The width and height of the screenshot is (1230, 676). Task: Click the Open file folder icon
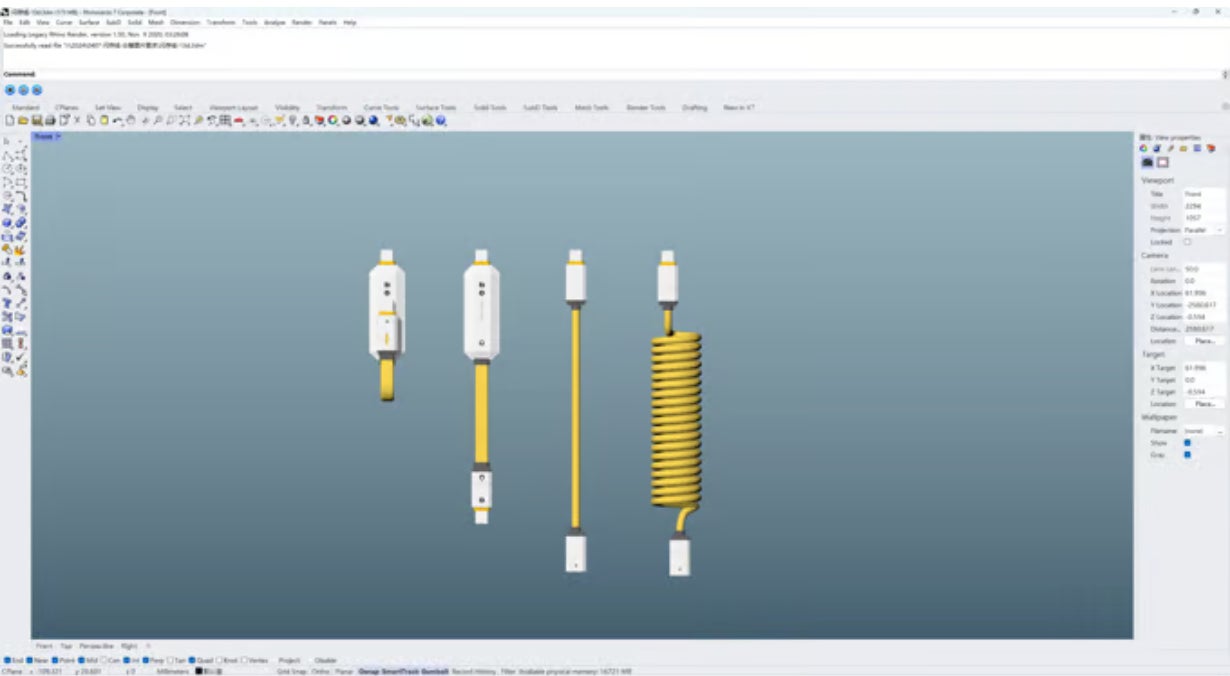coord(22,121)
